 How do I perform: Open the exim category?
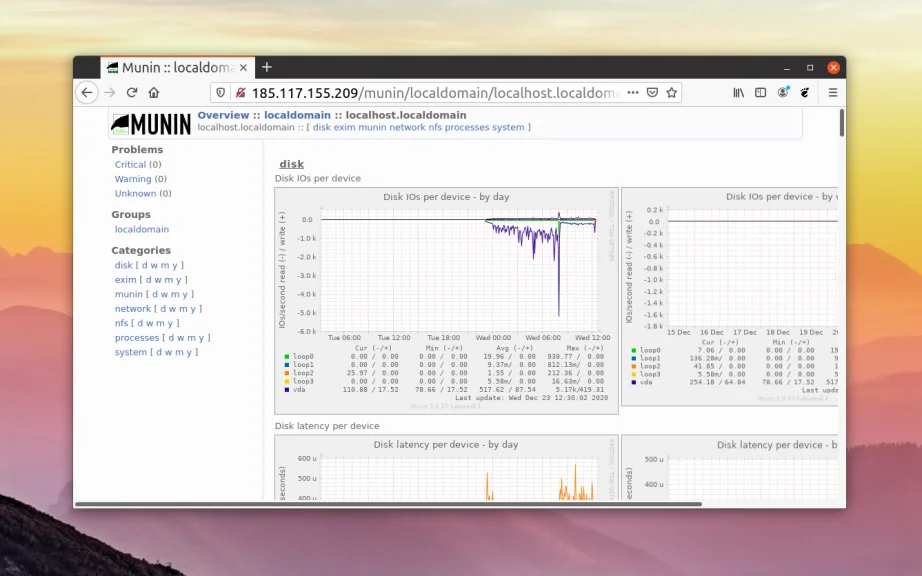(x=124, y=279)
